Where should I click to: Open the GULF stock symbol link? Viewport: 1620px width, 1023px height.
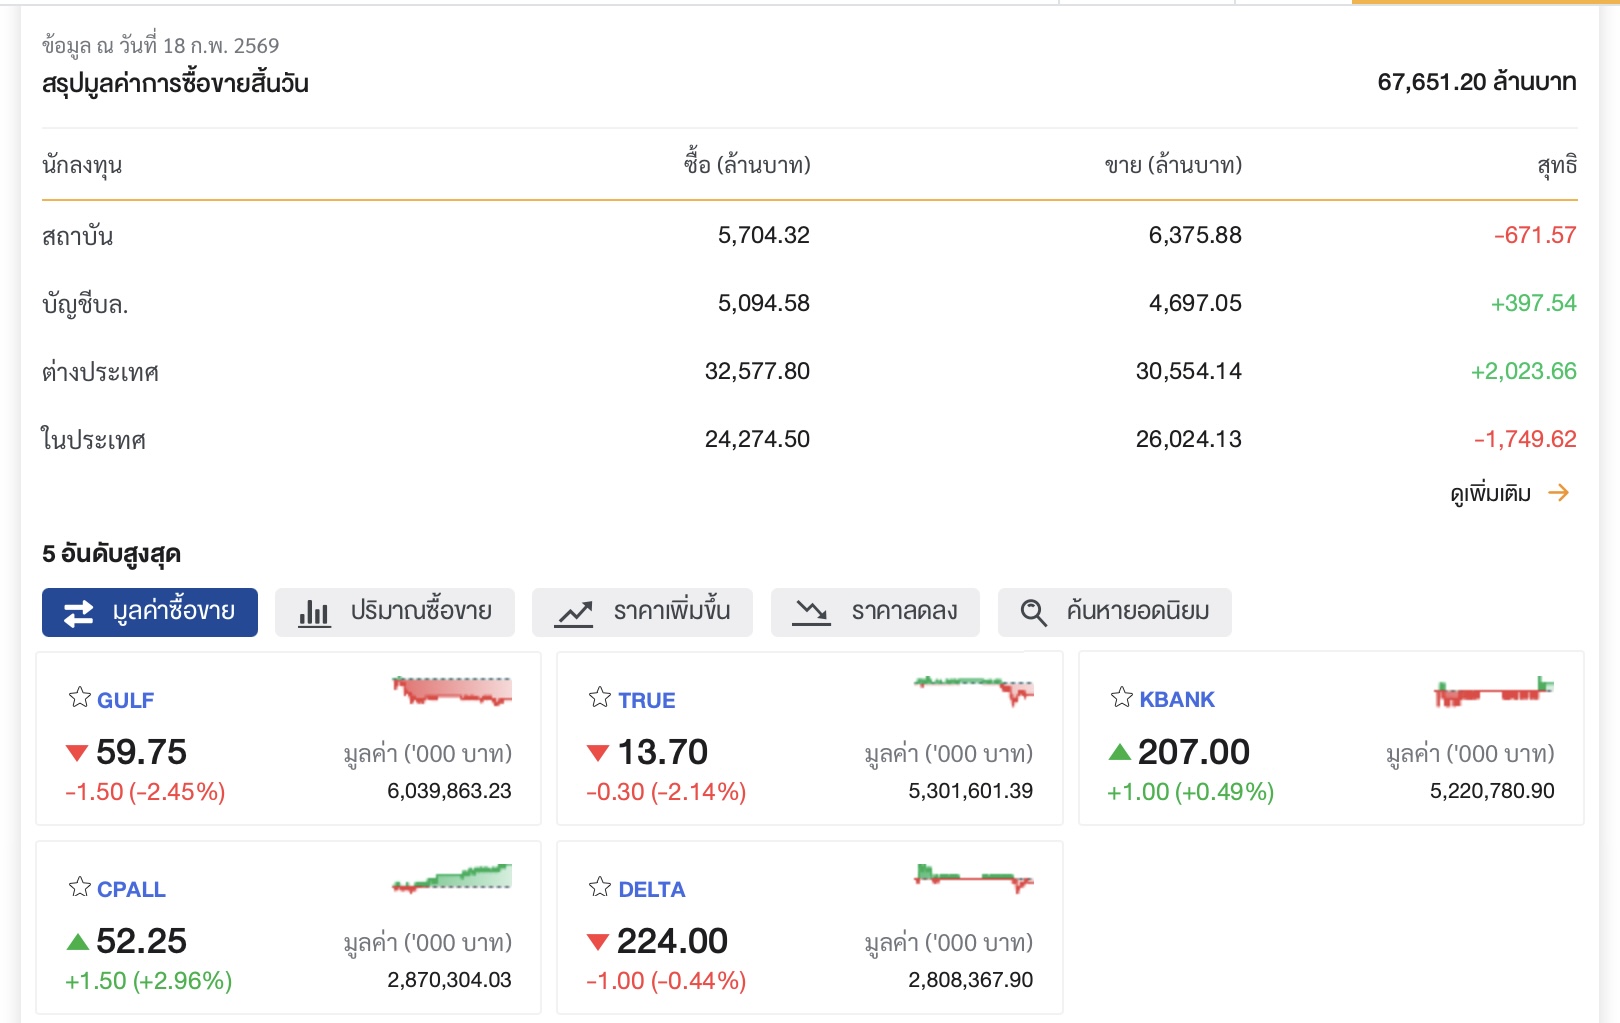pyautogui.click(x=126, y=700)
